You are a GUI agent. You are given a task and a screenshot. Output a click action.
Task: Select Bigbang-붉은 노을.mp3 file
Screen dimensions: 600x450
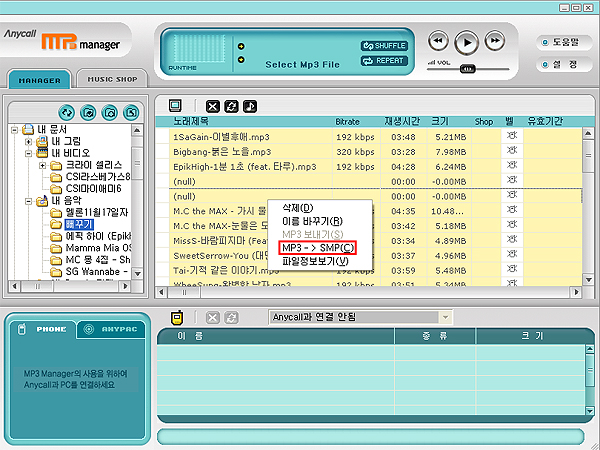(x=222, y=152)
